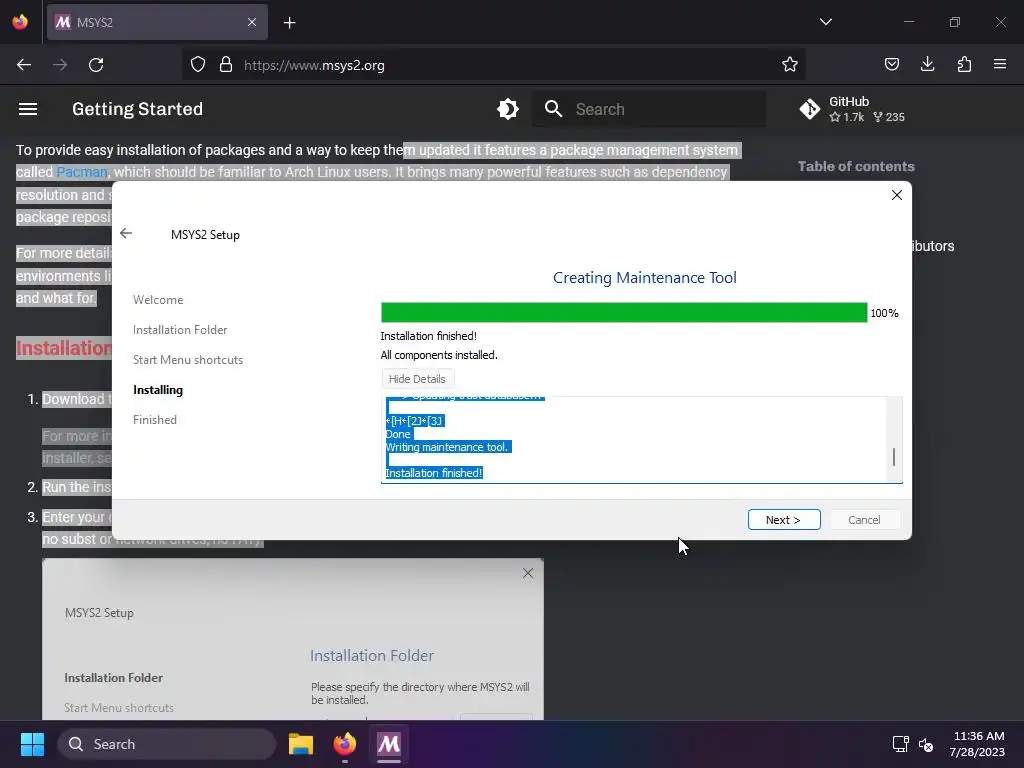Click the green installation progress bar
The height and width of the screenshot is (768, 1024).
[x=624, y=312]
